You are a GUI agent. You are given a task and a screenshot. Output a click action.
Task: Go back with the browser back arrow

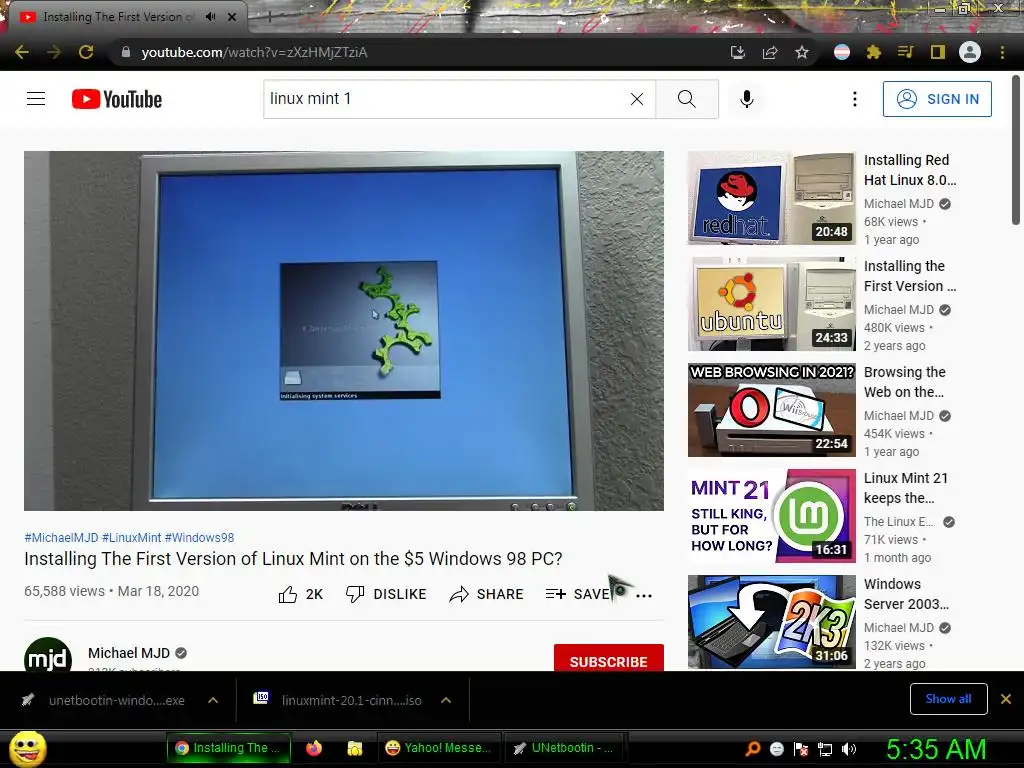point(22,52)
